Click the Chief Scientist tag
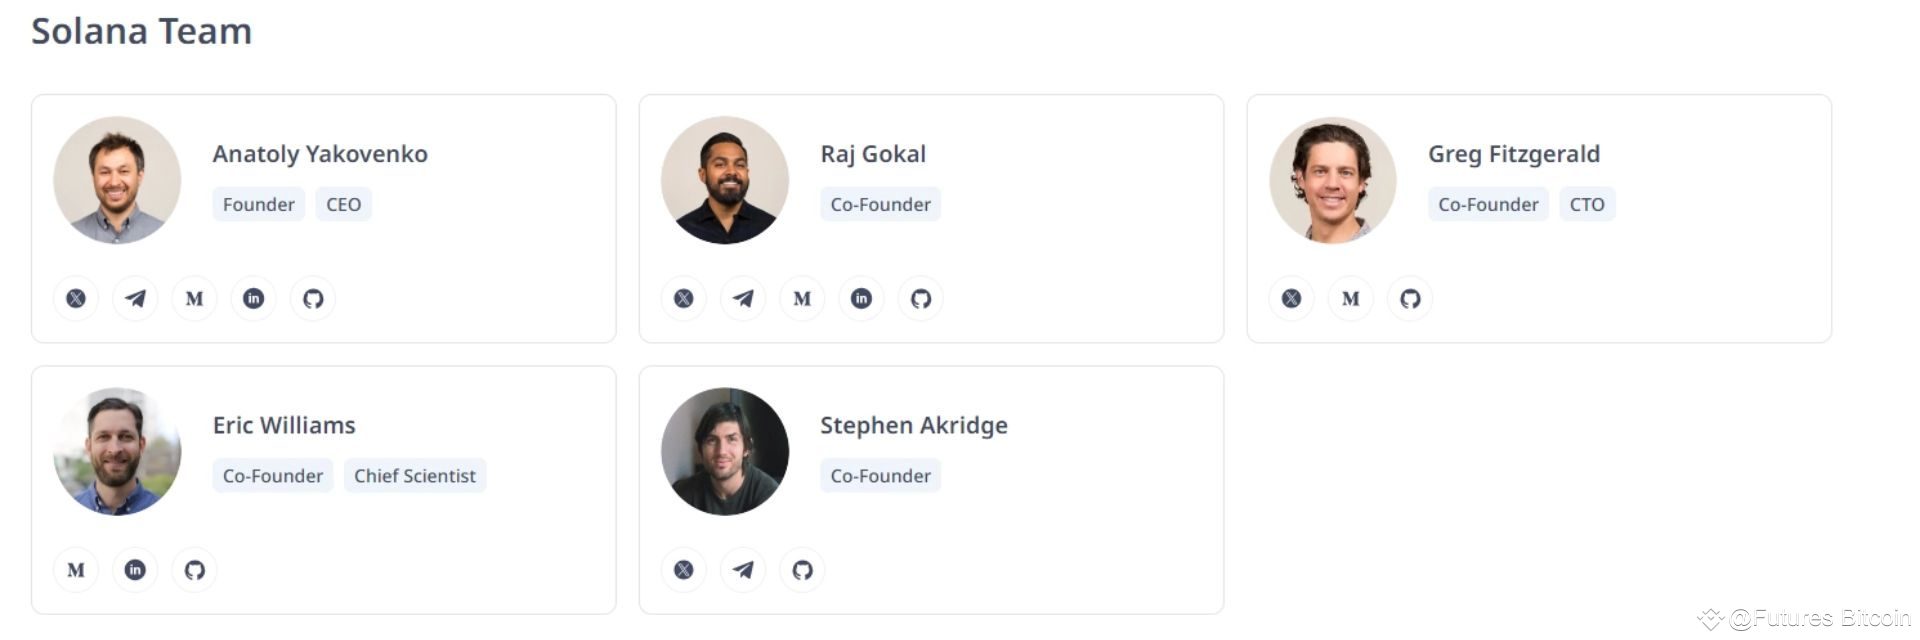This screenshot has height=640, width=1920. (x=415, y=475)
